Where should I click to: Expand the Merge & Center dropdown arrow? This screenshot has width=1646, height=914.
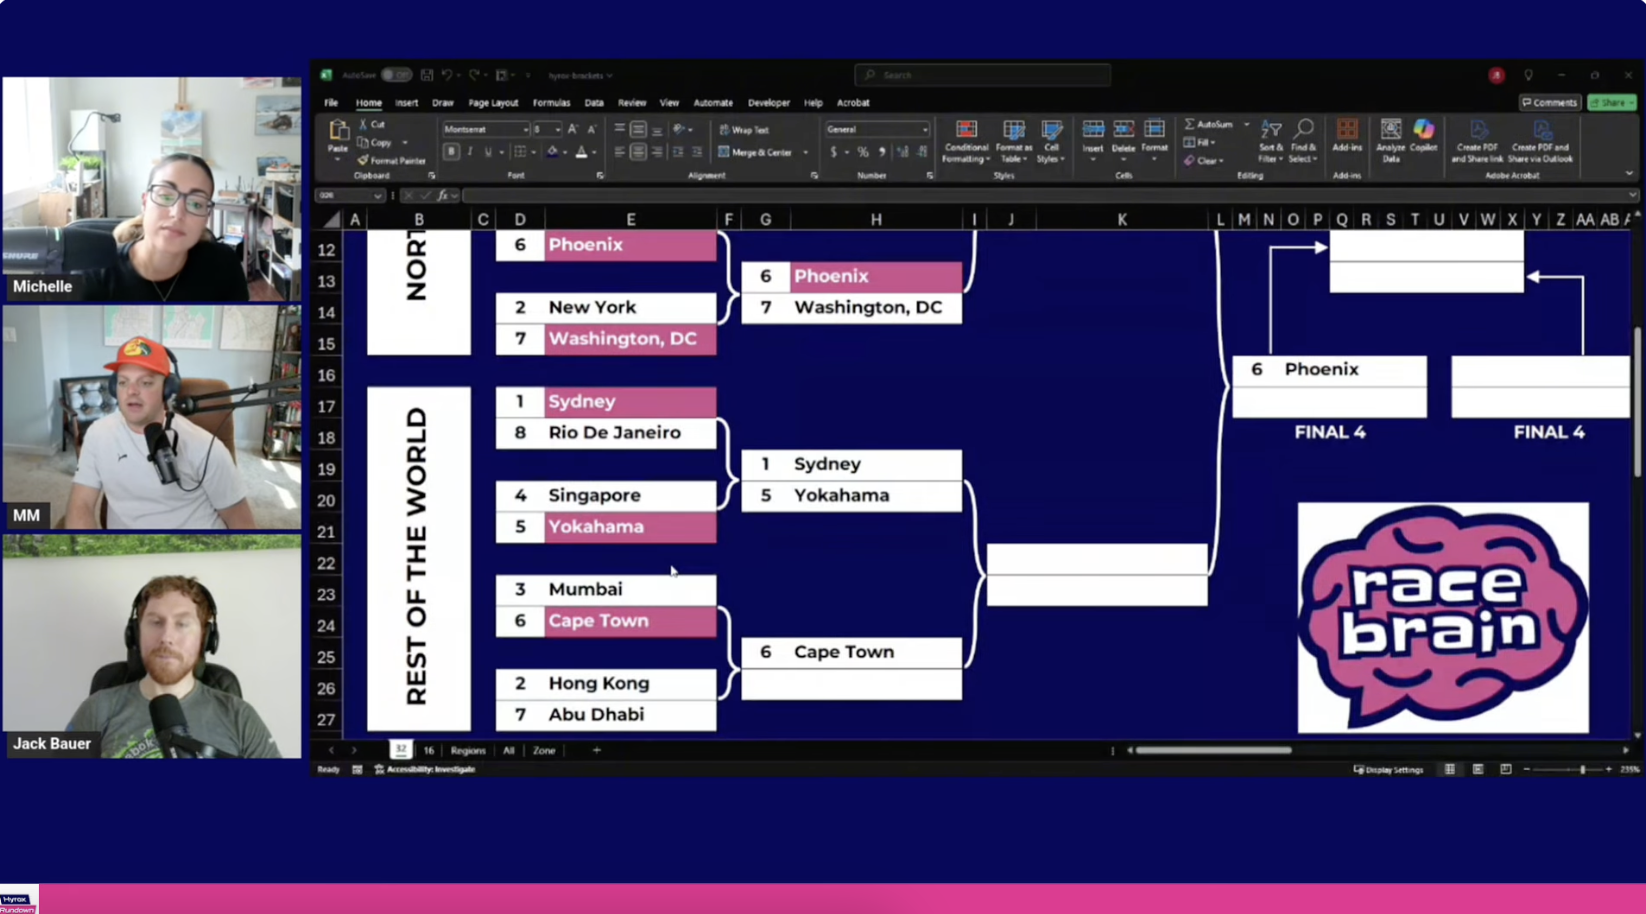(x=806, y=153)
